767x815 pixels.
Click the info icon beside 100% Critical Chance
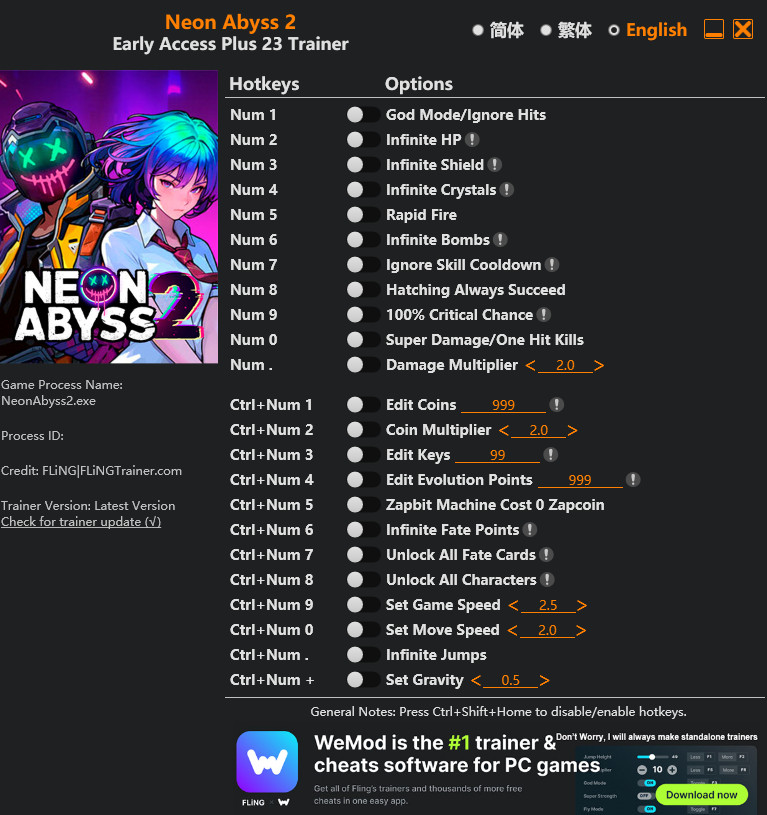pyautogui.click(x=544, y=315)
